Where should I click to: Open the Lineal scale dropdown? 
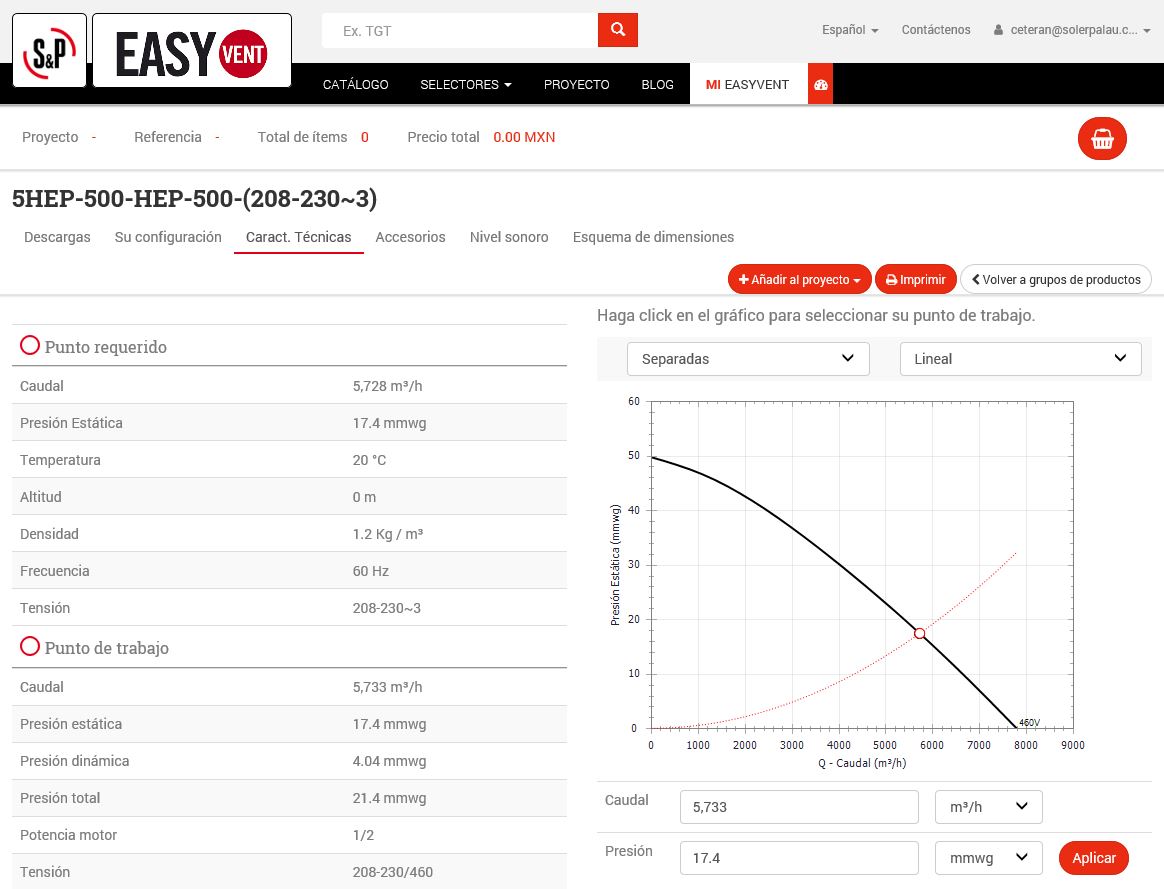pos(1020,359)
